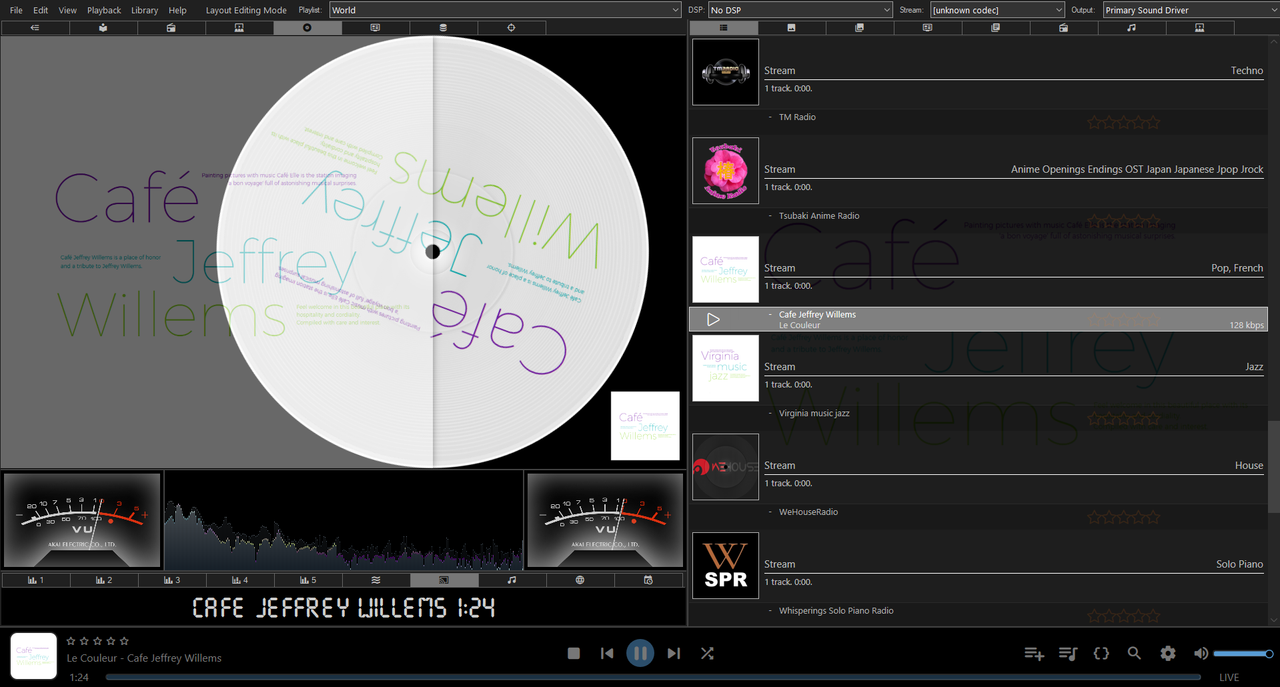Screen dimensions: 1280x687
Task: Select the Tsubaki Anime Radio row
Action: [x=978, y=216]
